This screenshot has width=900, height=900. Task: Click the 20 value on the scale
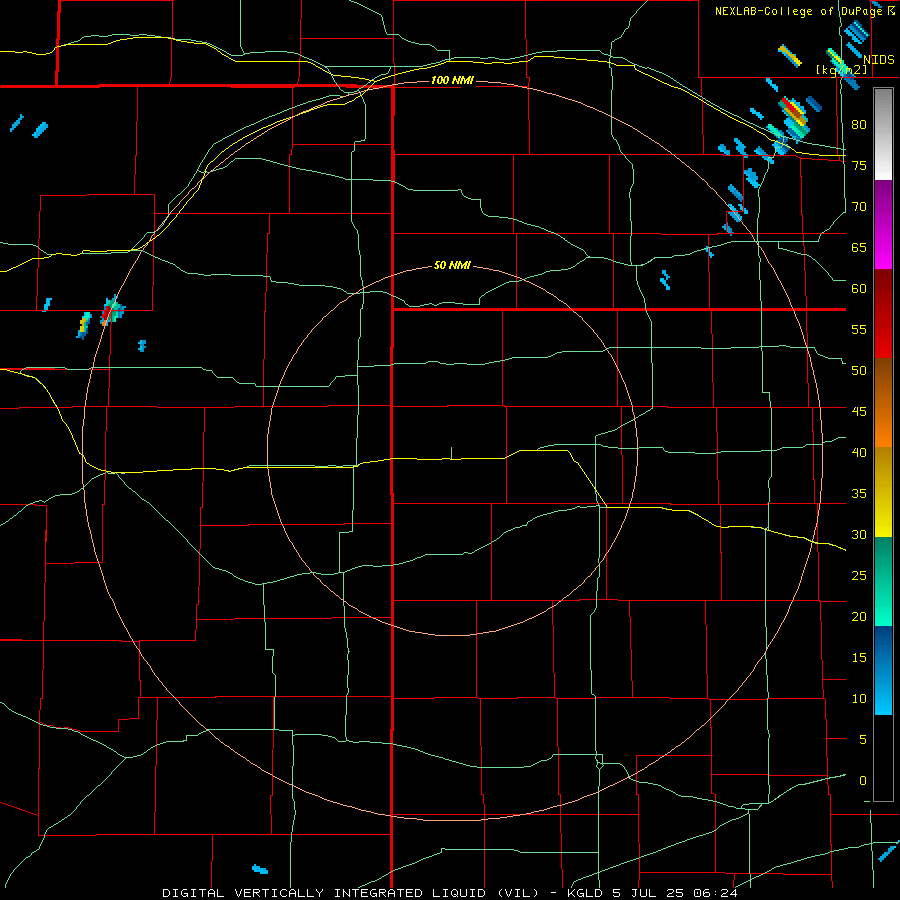tap(859, 616)
